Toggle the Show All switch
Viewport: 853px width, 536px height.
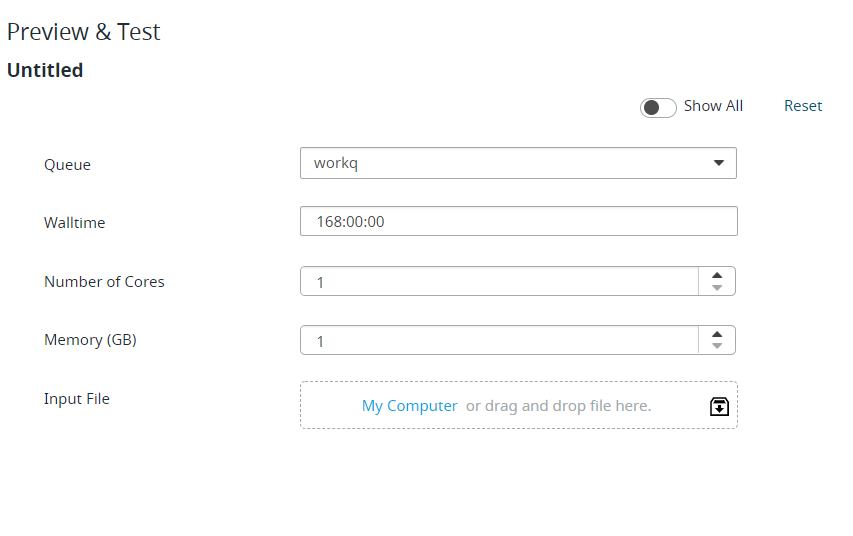click(658, 107)
